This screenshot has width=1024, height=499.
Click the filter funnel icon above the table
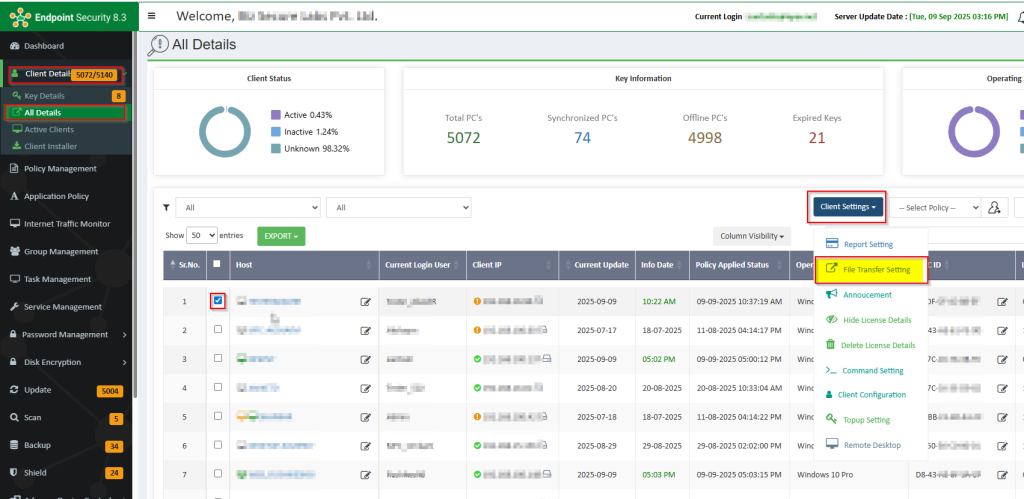[x=166, y=207]
